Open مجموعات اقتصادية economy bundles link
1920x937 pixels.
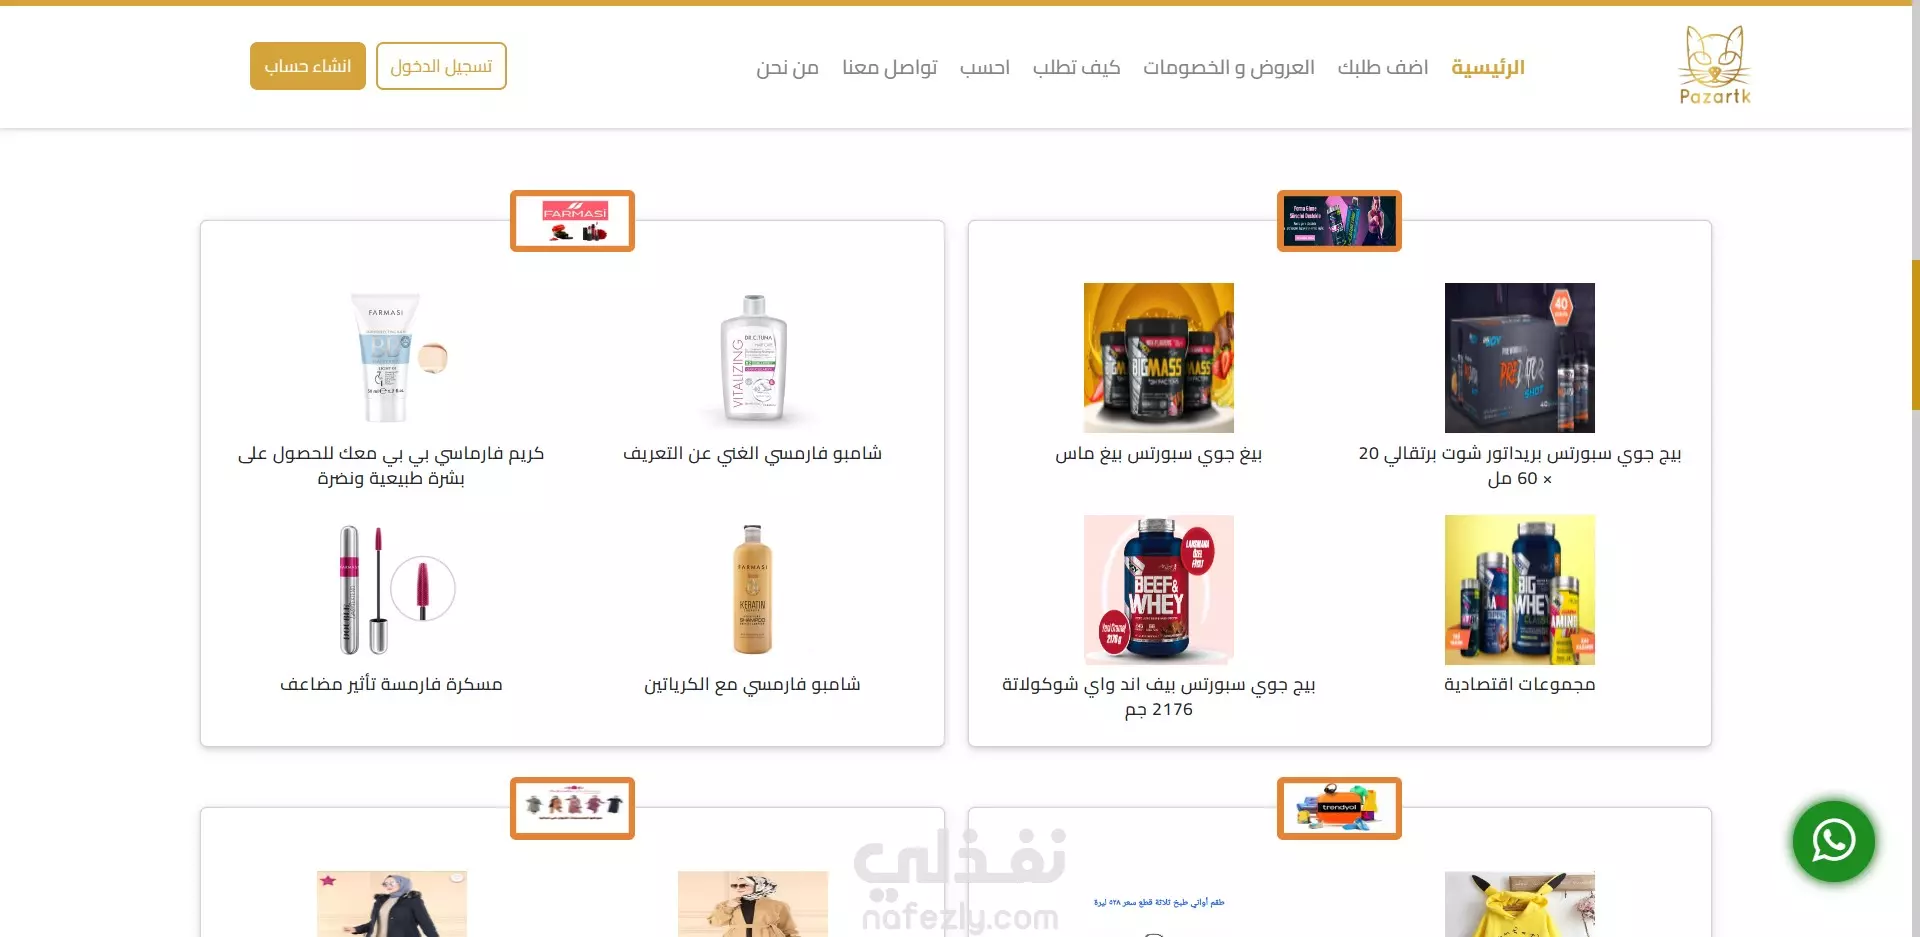[x=1520, y=684]
